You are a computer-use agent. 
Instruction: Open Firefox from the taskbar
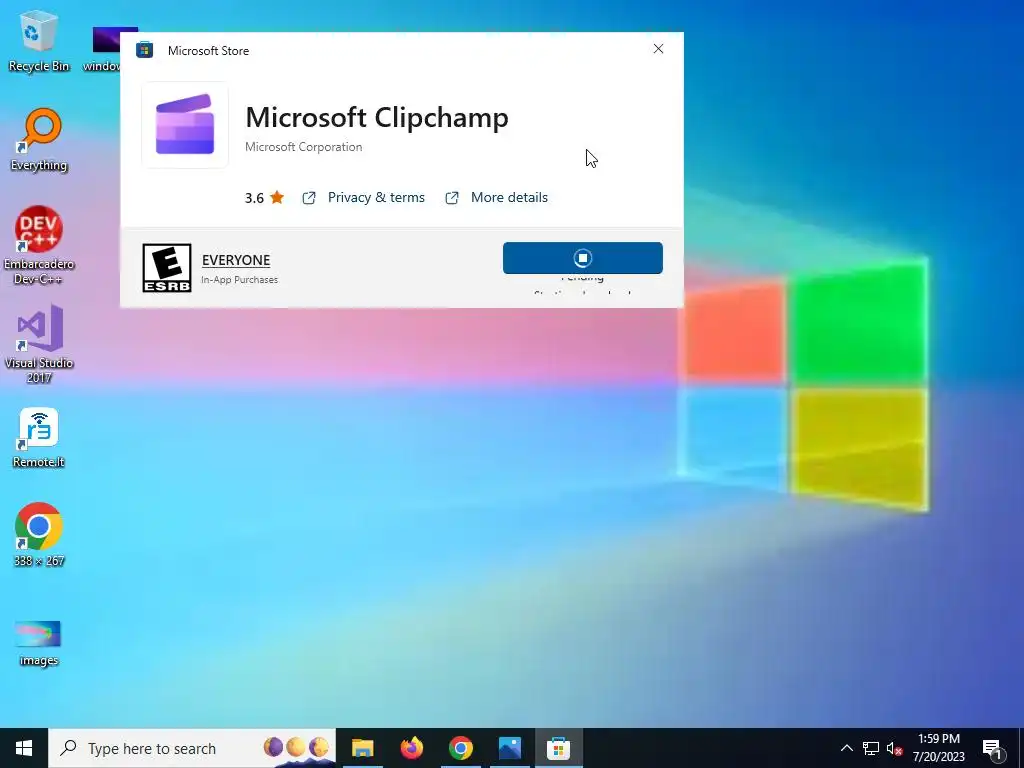click(411, 748)
